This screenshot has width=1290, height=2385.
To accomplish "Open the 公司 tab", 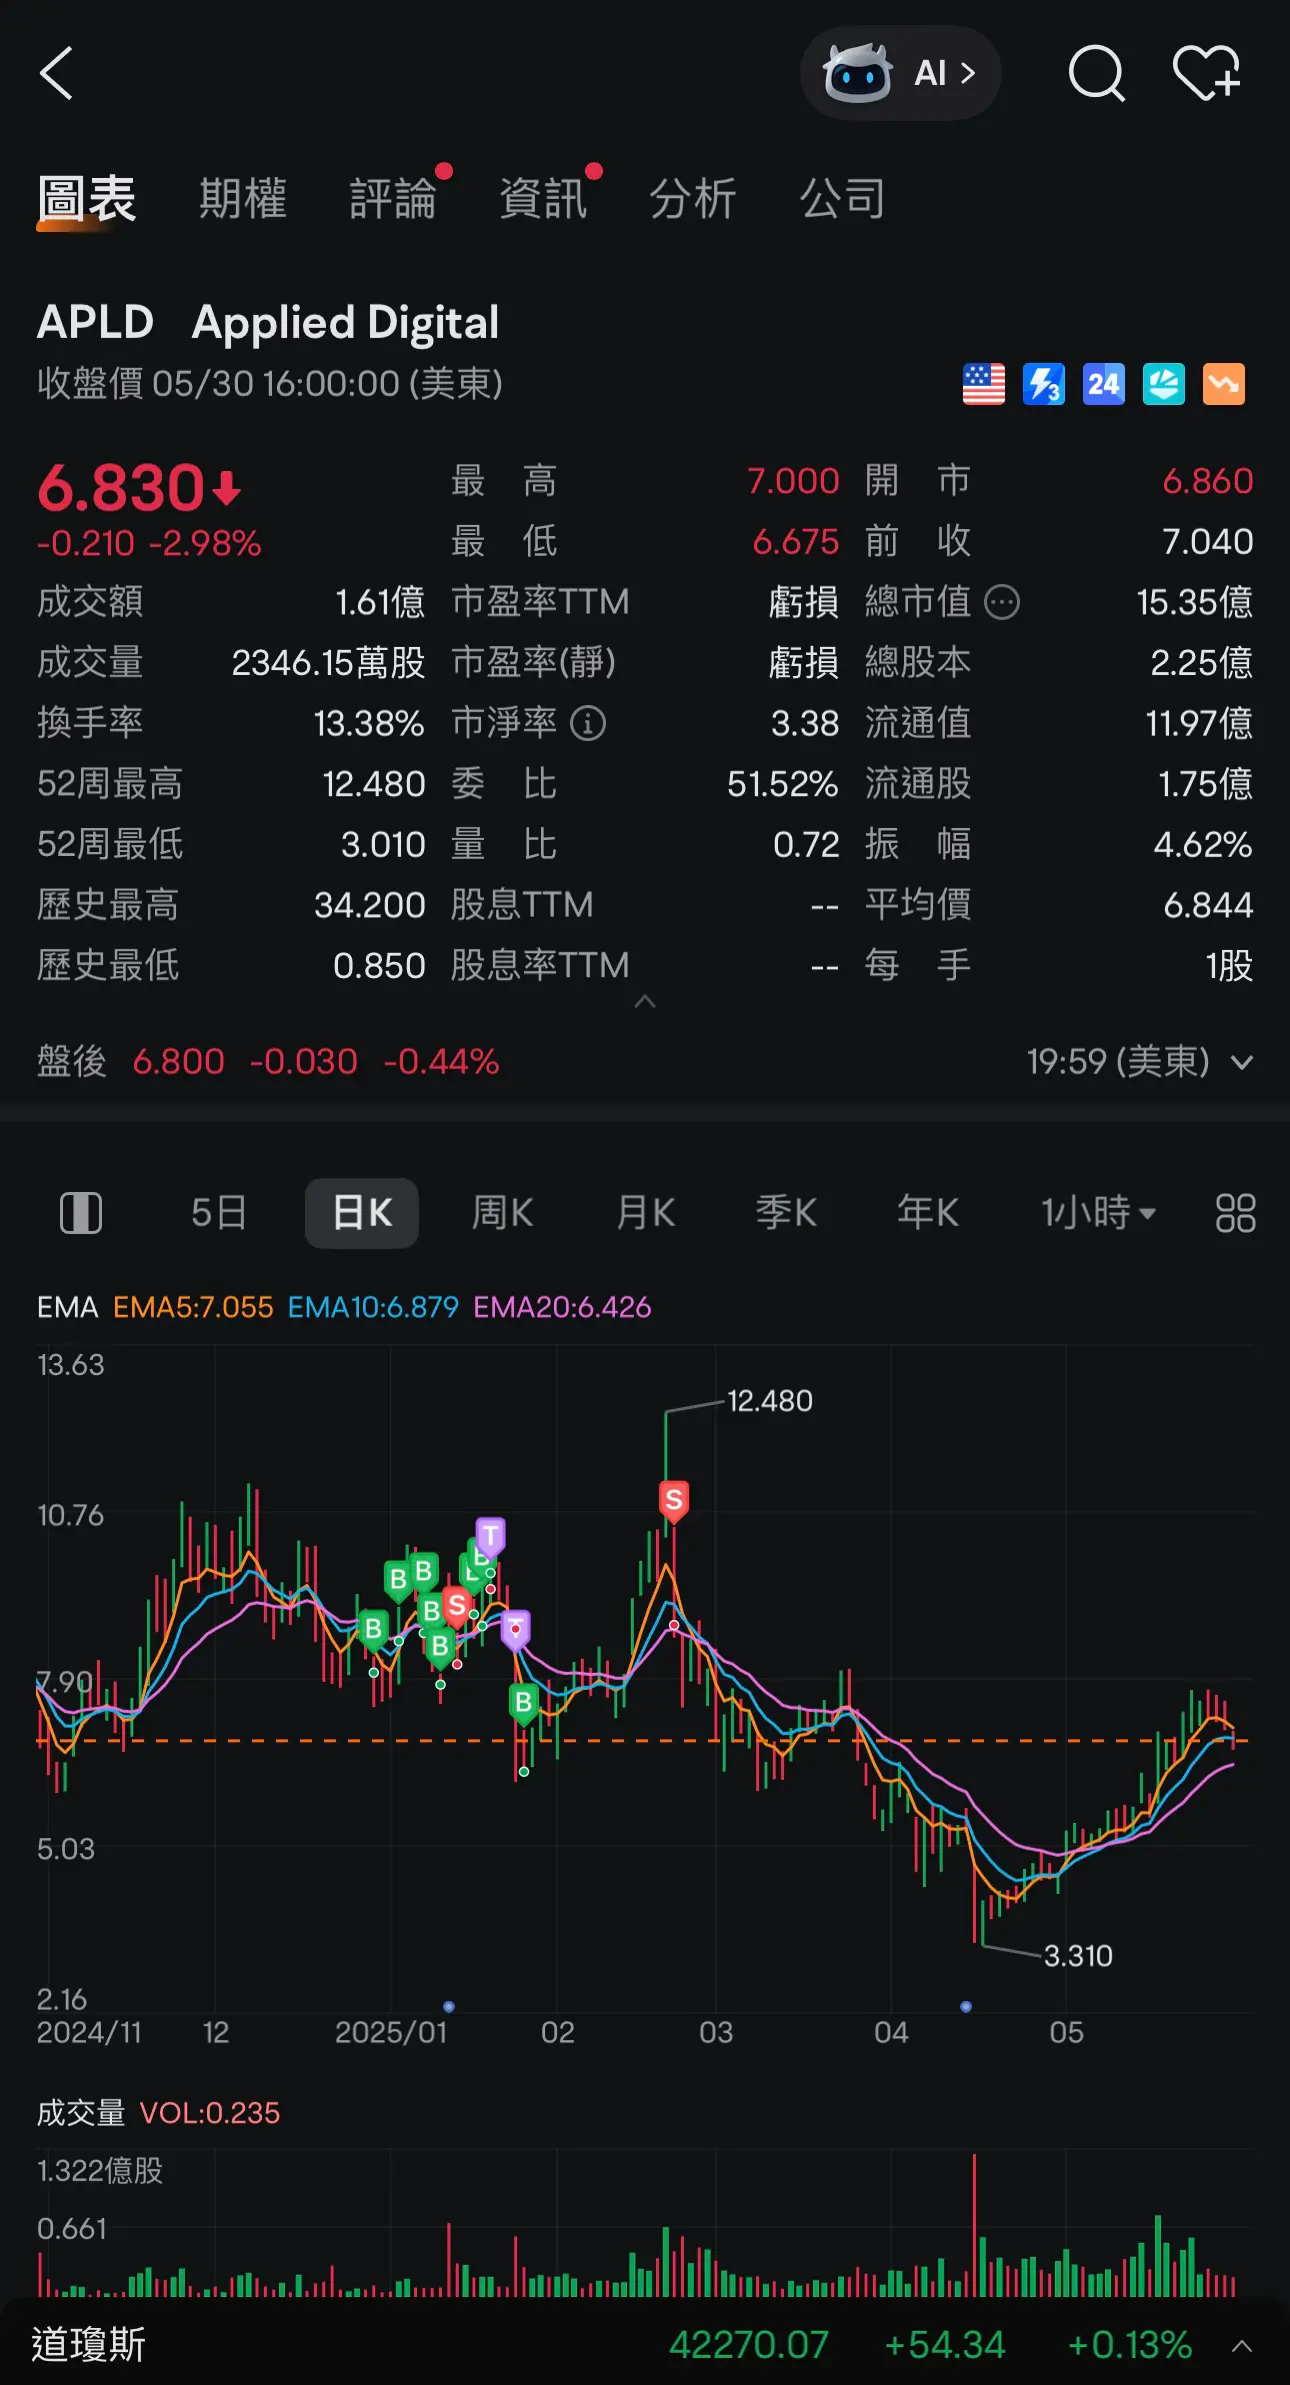I will click(x=843, y=198).
